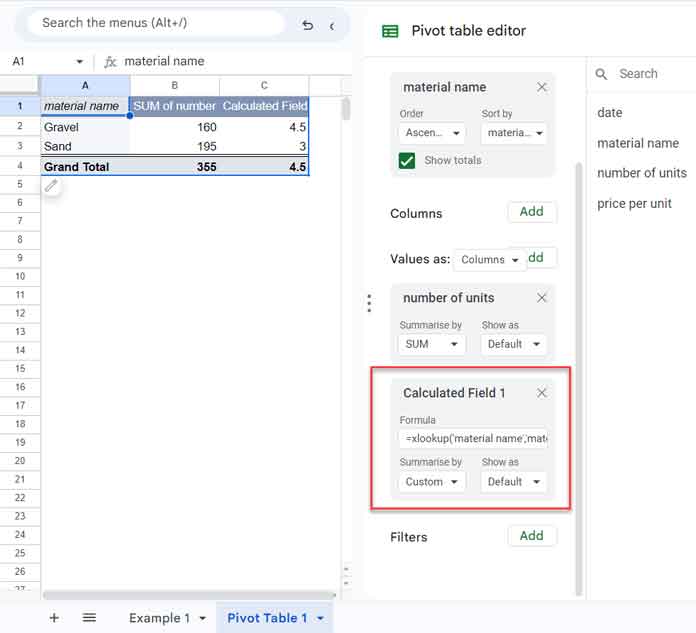The height and width of the screenshot is (633, 696).
Task: Click the vertical sheet scrollbar thumb
Action: pos(346,109)
